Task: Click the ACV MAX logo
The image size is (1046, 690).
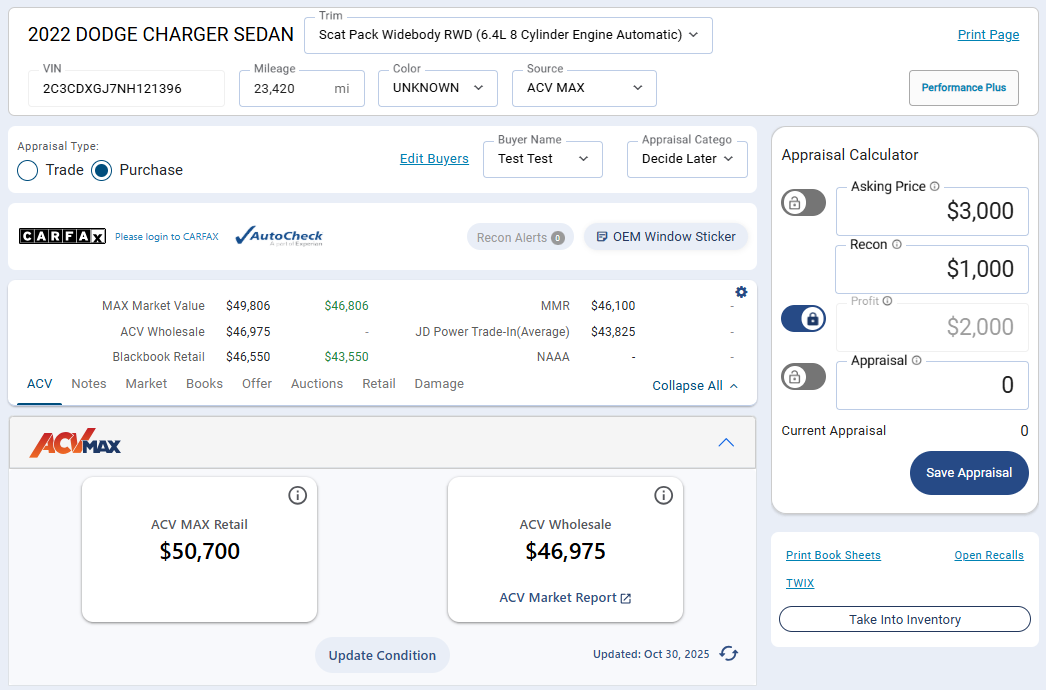Action: click(x=75, y=443)
